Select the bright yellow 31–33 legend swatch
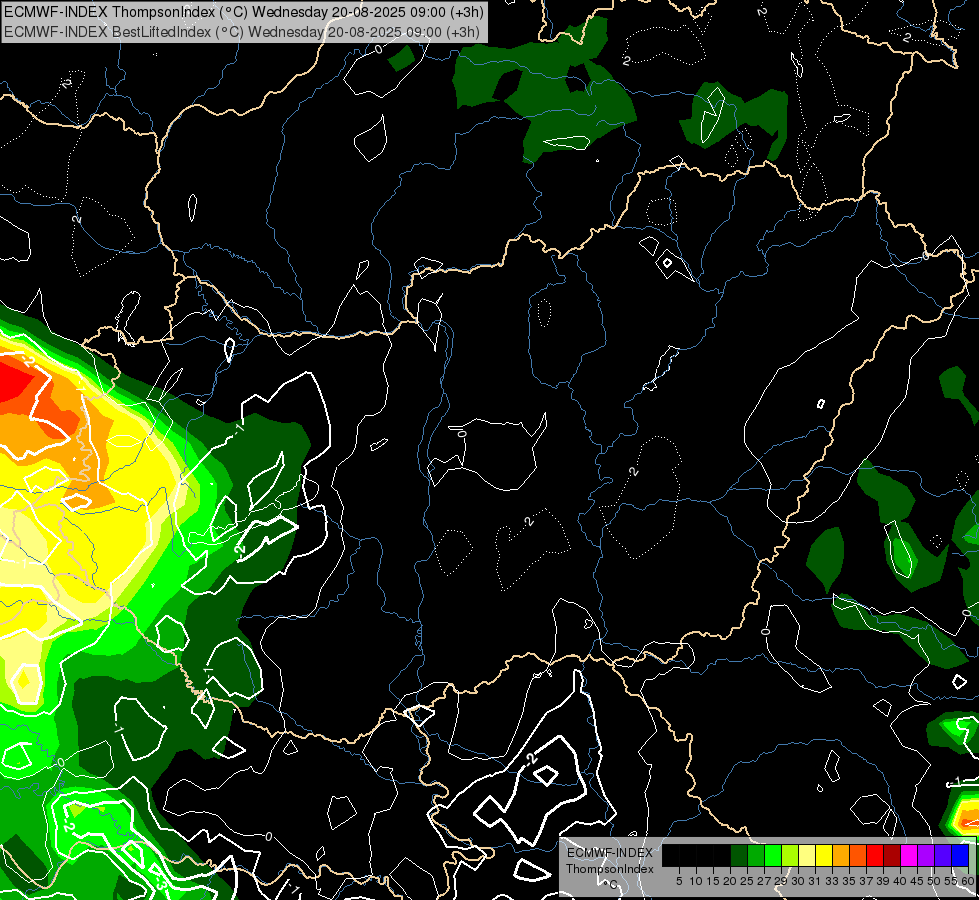979x900 pixels. point(824,855)
